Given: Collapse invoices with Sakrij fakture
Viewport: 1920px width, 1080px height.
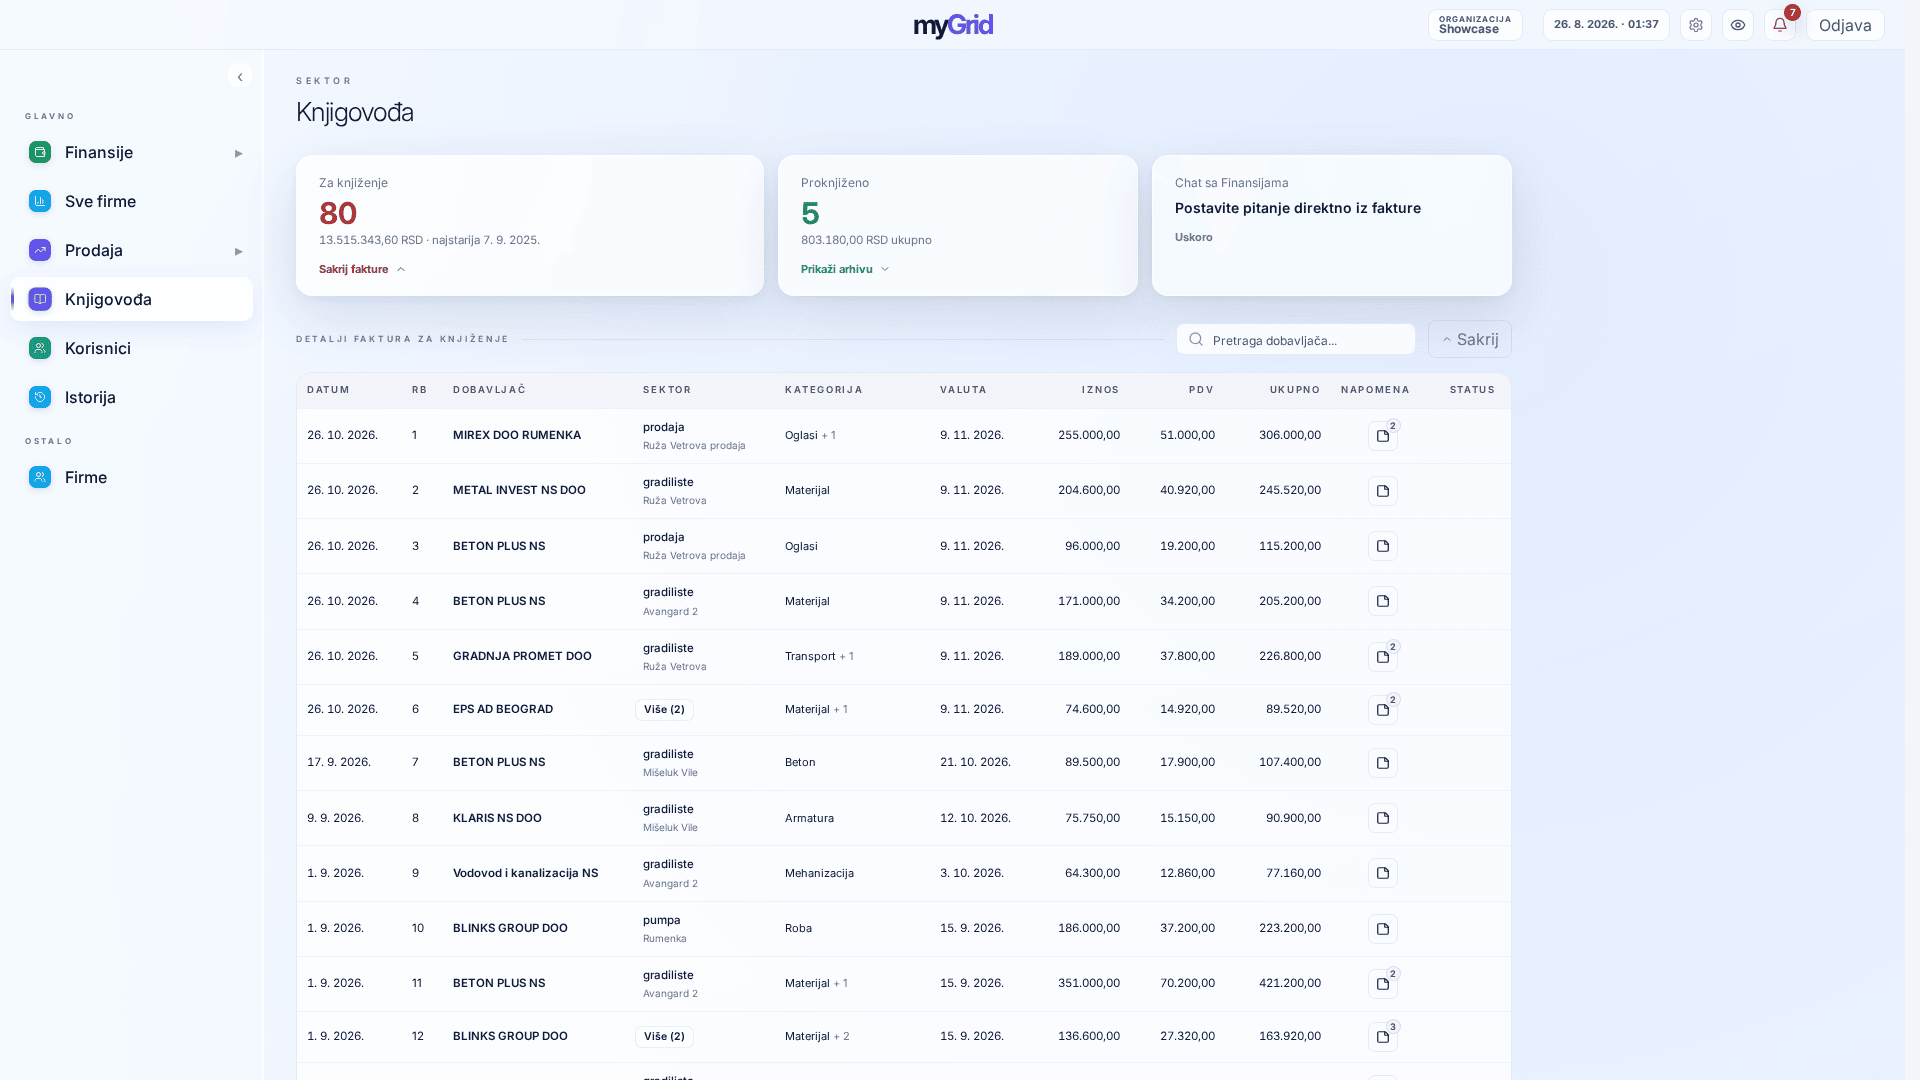Looking at the screenshot, I should 362,269.
